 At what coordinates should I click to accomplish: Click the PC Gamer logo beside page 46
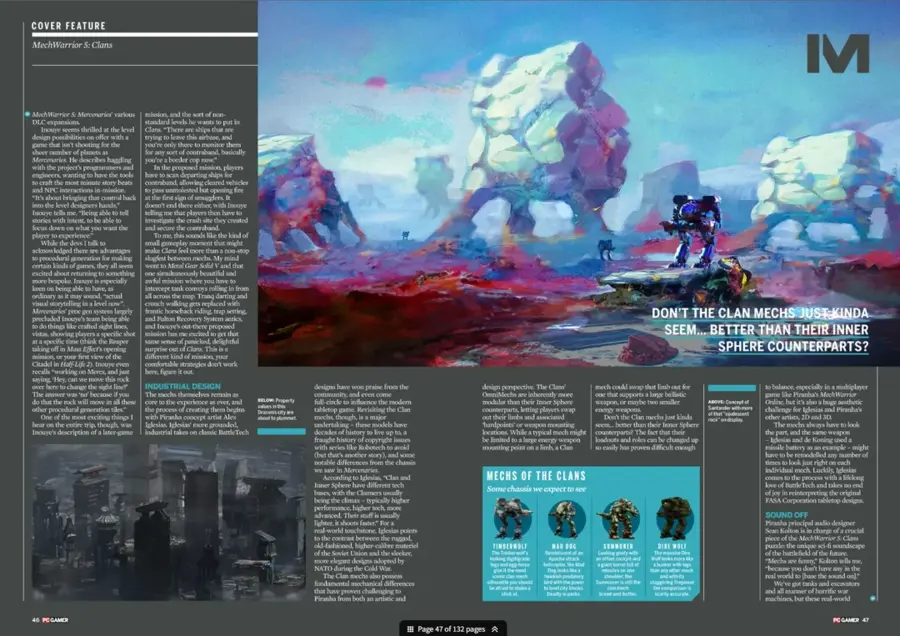click(56, 620)
